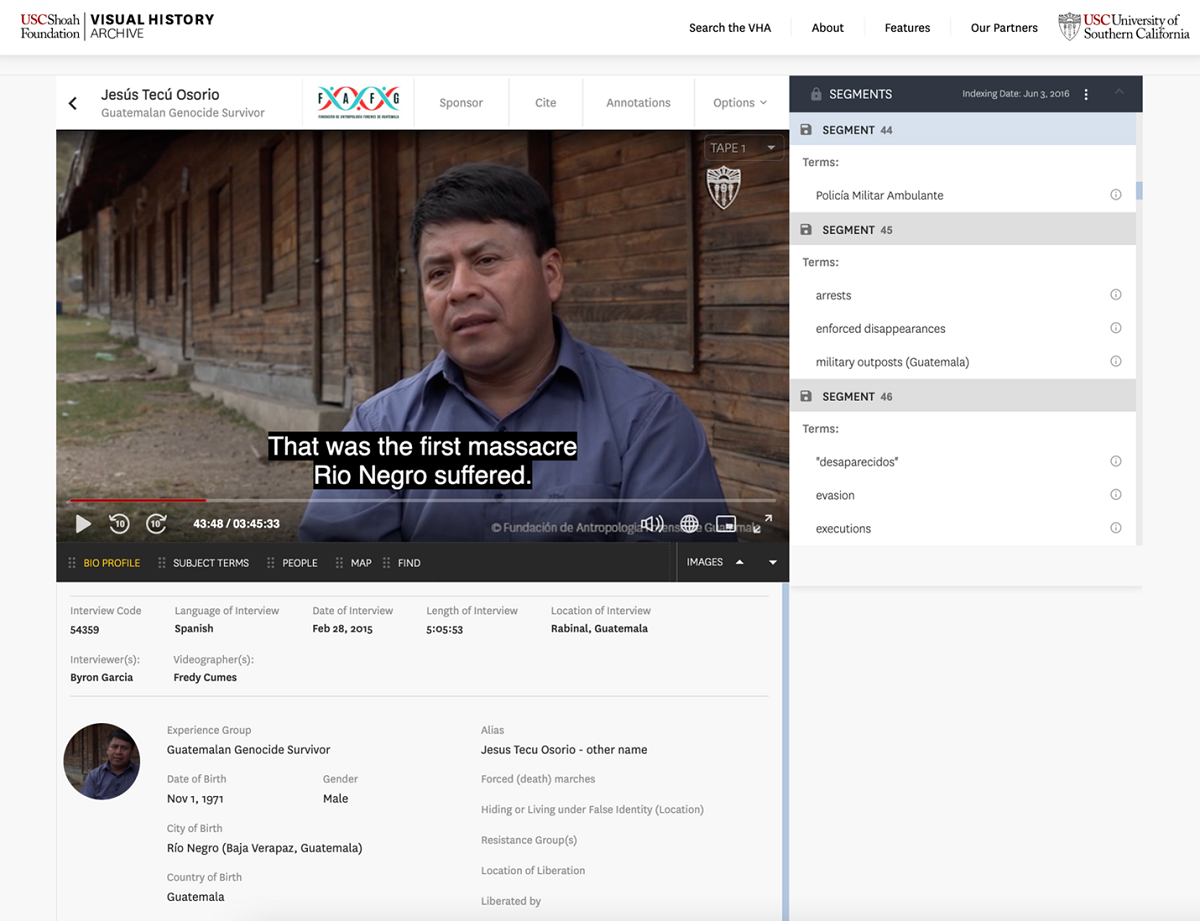Click the IMAGES label
Screen dimensions: 1200x921
[x=704, y=562]
